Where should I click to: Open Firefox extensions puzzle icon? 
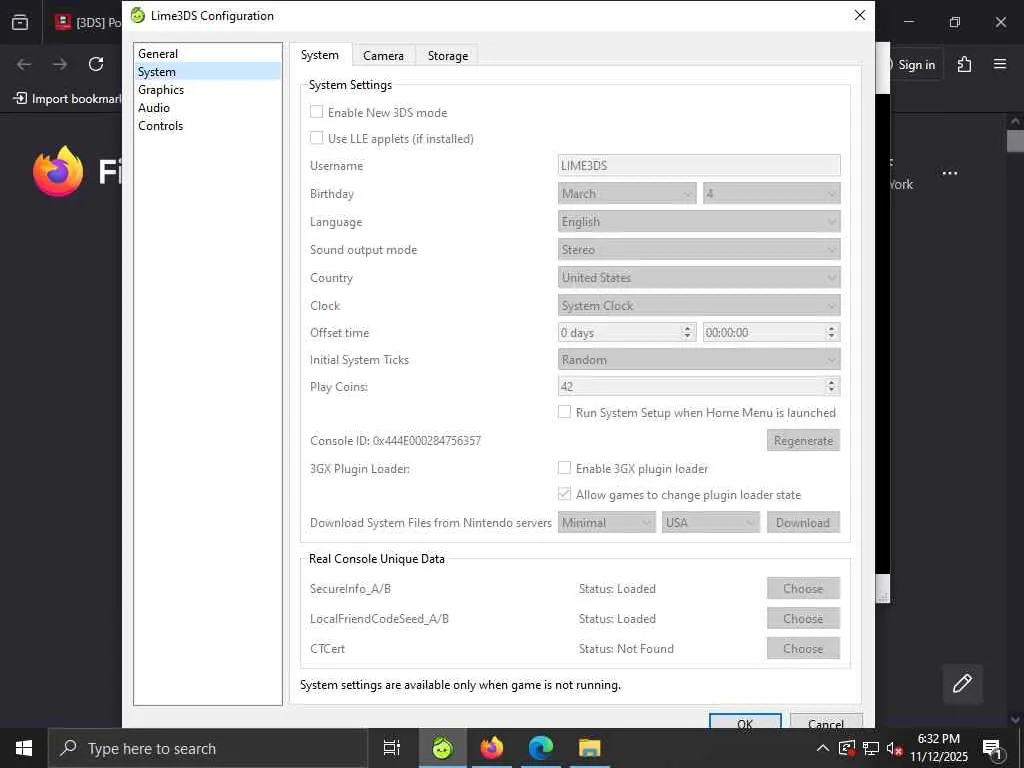tap(964, 64)
